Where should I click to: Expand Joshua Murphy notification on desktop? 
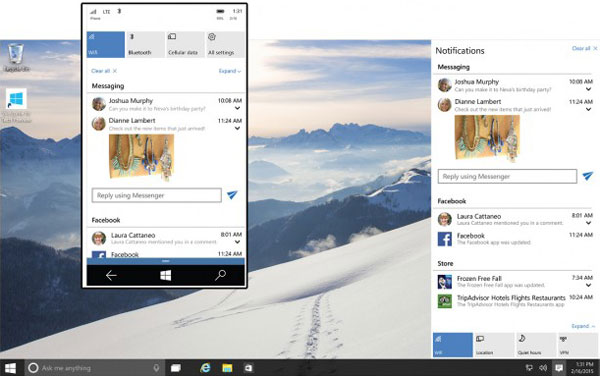[589, 89]
